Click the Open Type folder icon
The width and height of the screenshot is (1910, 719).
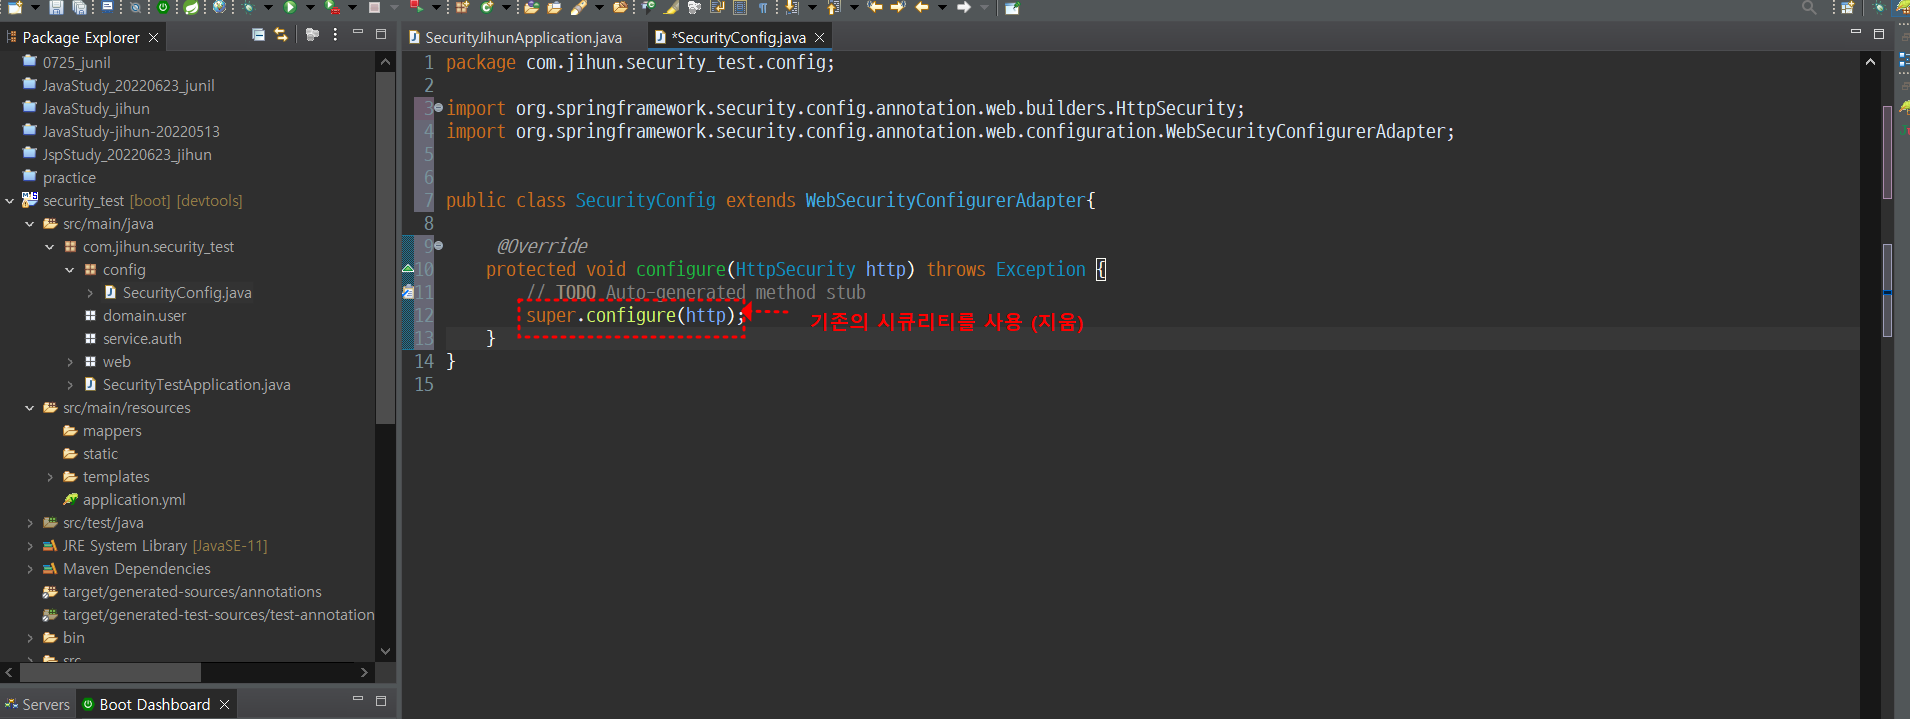click(531, 8)
